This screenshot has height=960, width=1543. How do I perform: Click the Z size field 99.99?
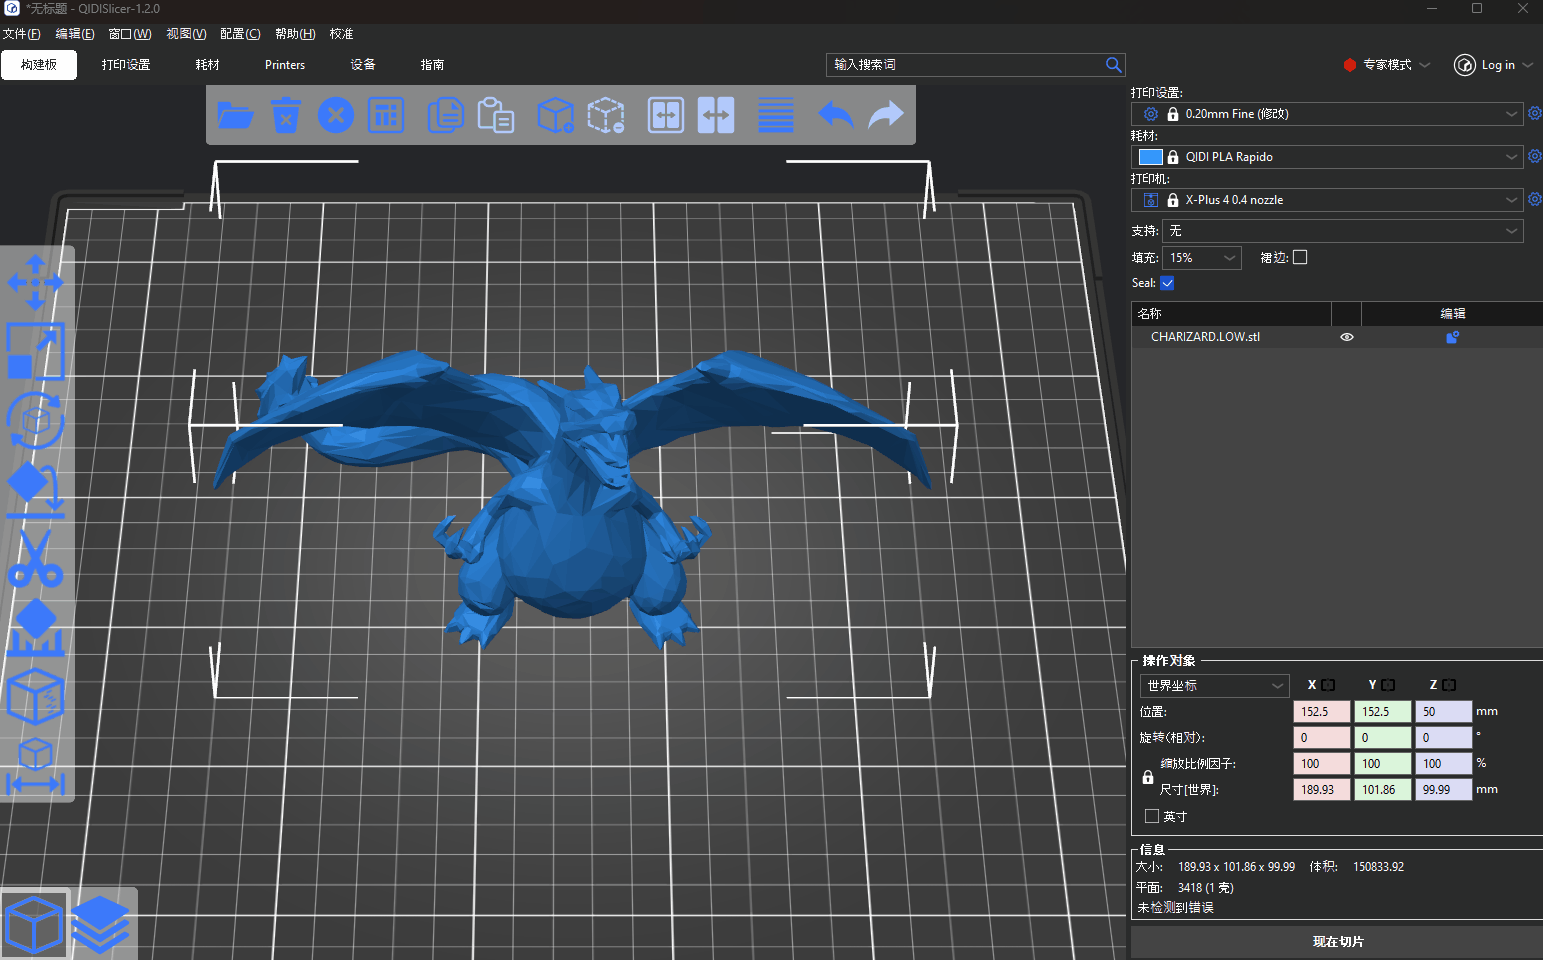point(1443,790)
